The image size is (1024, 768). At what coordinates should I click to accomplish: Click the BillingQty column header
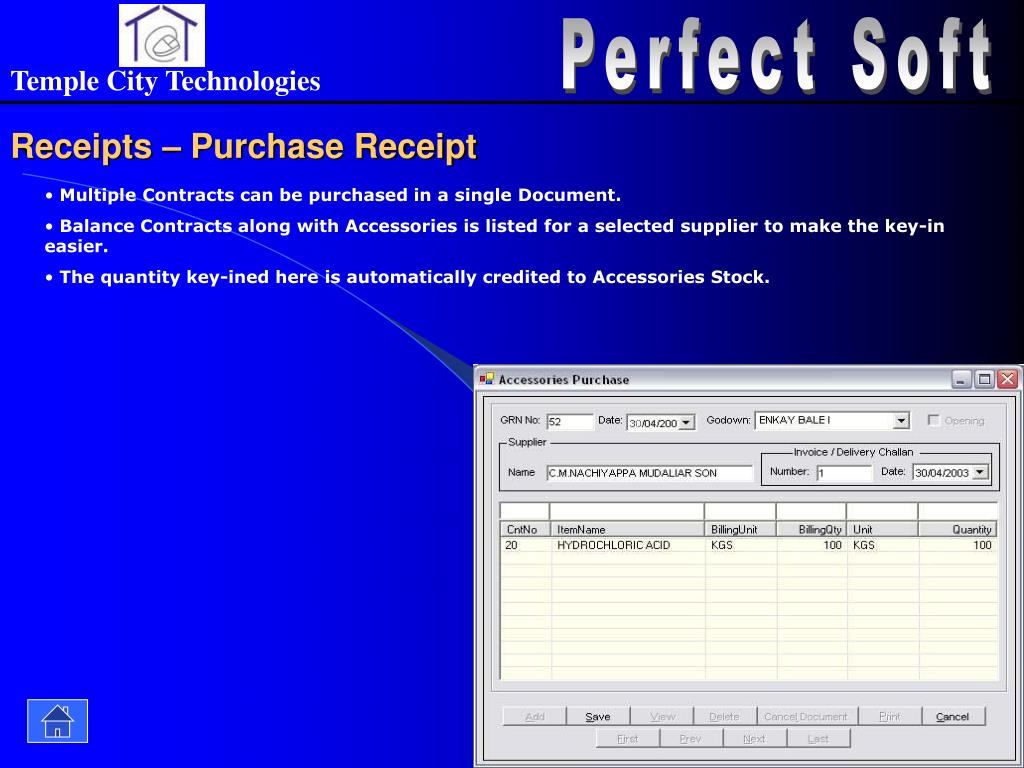click(811, 529)
